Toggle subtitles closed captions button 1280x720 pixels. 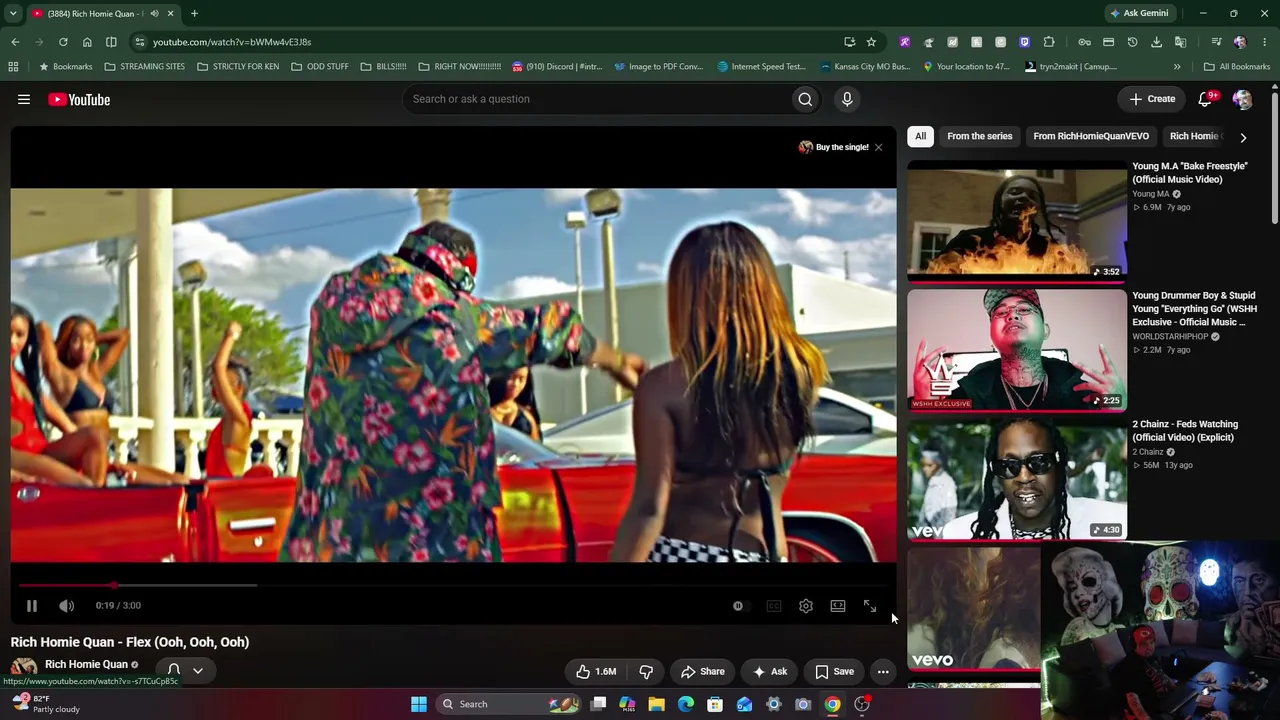coord(774,606)
